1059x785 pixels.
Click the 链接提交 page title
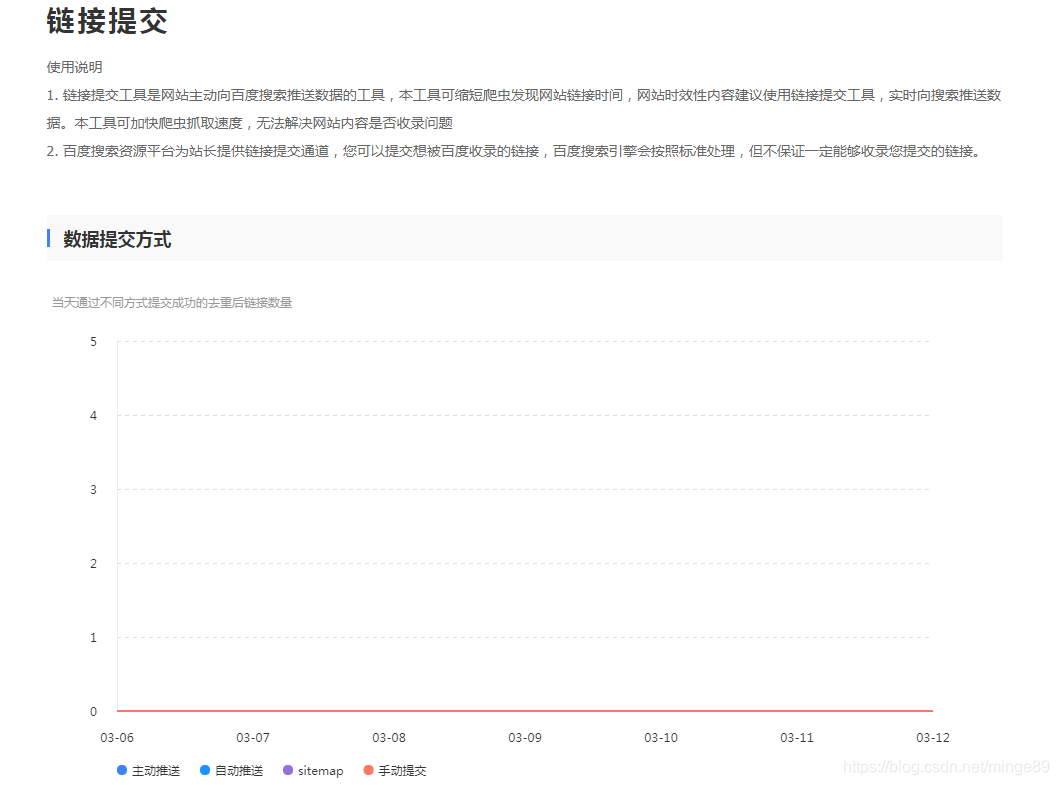coord(107,20)
